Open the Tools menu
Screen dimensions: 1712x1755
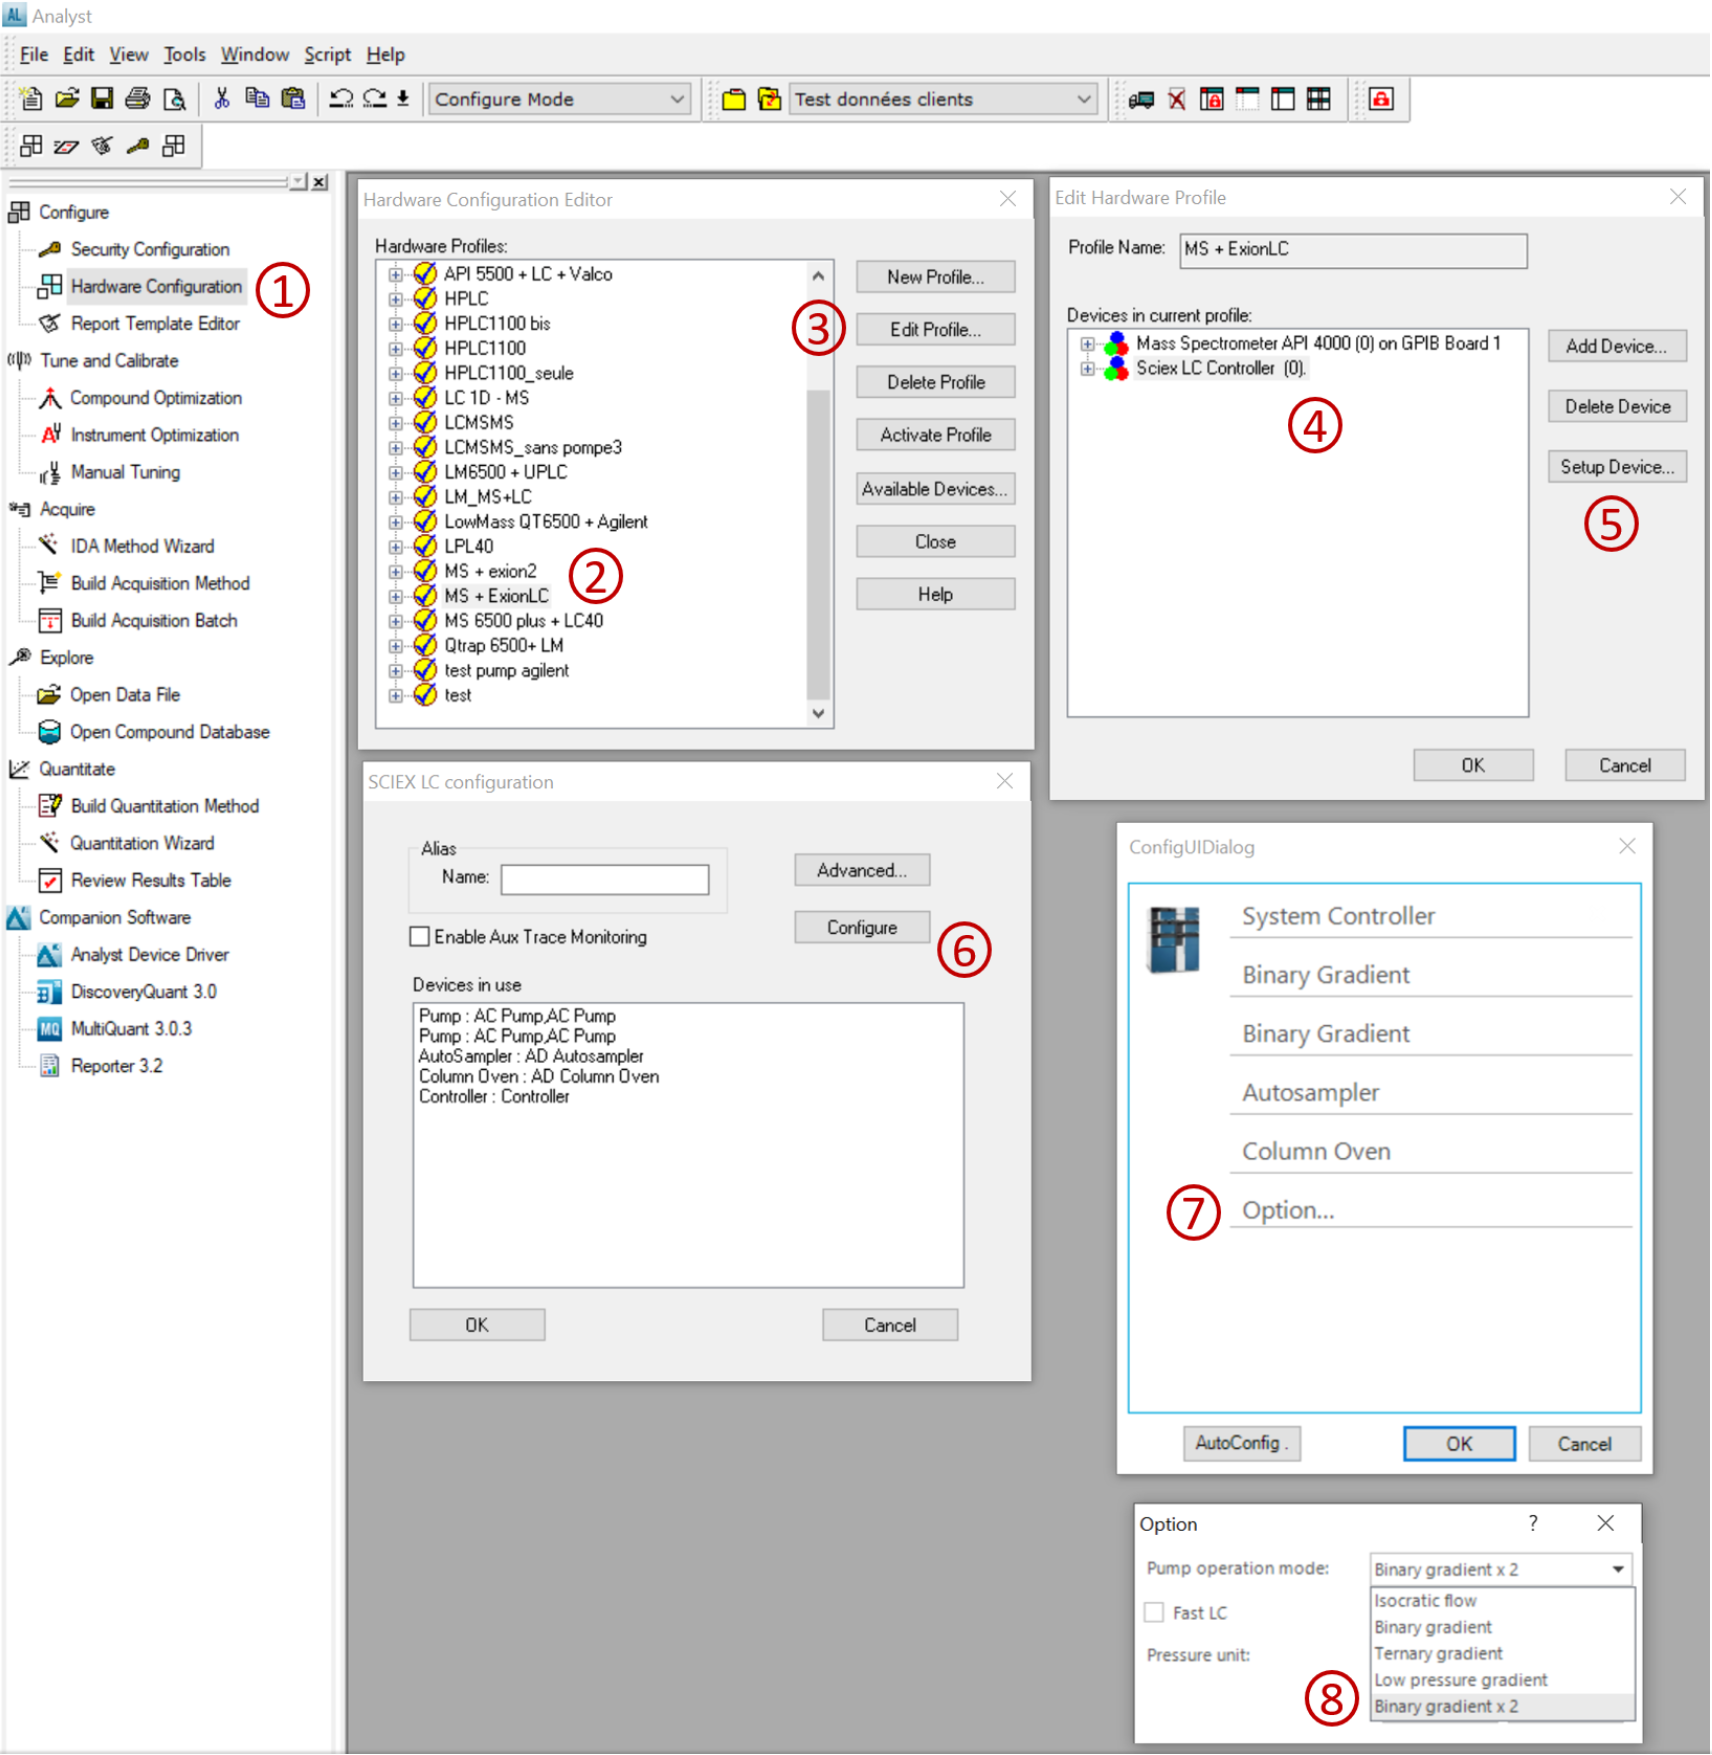click(184, 54)
